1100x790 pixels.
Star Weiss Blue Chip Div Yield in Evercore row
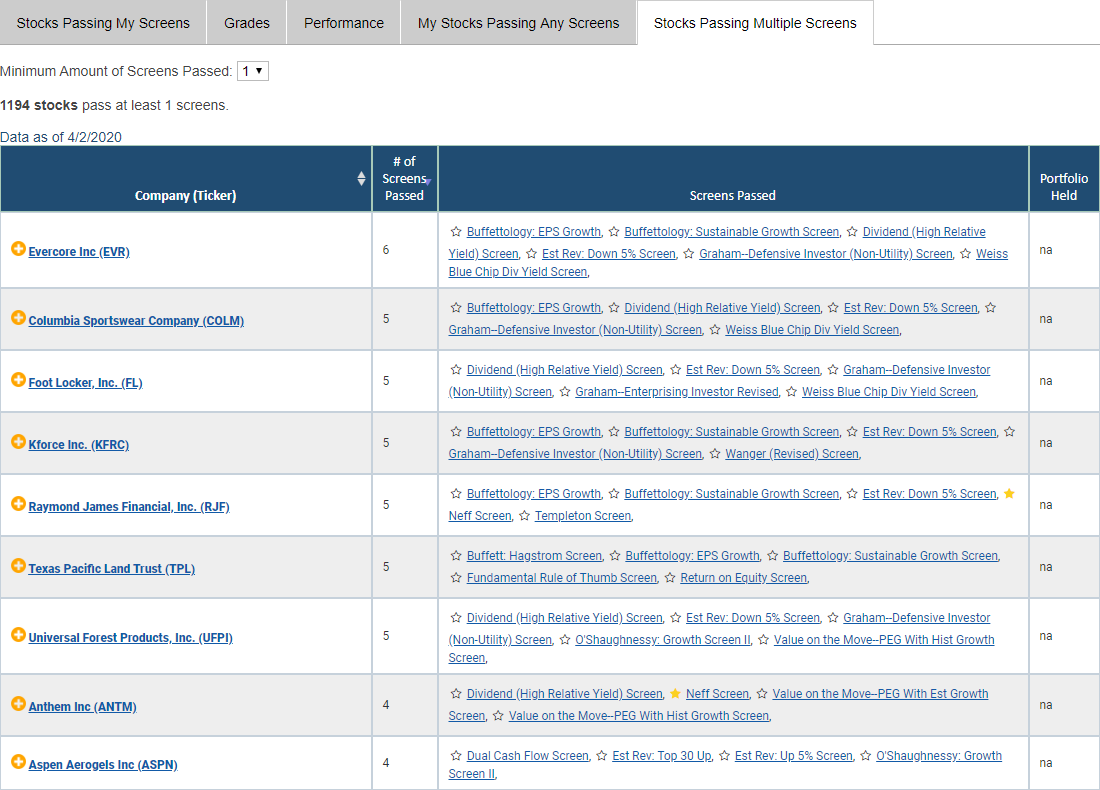coord(965,254)
